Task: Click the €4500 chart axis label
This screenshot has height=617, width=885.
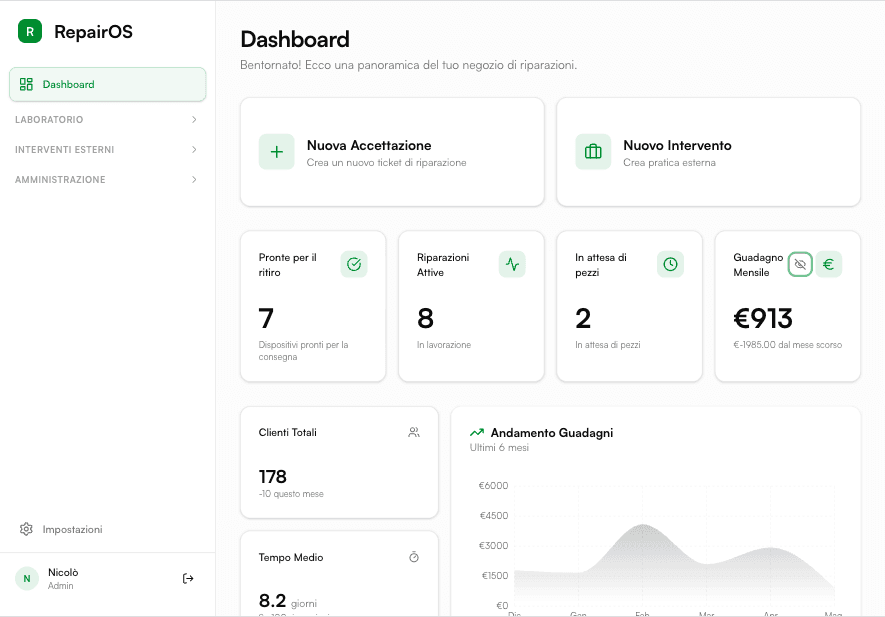Action: click(494, 515)
